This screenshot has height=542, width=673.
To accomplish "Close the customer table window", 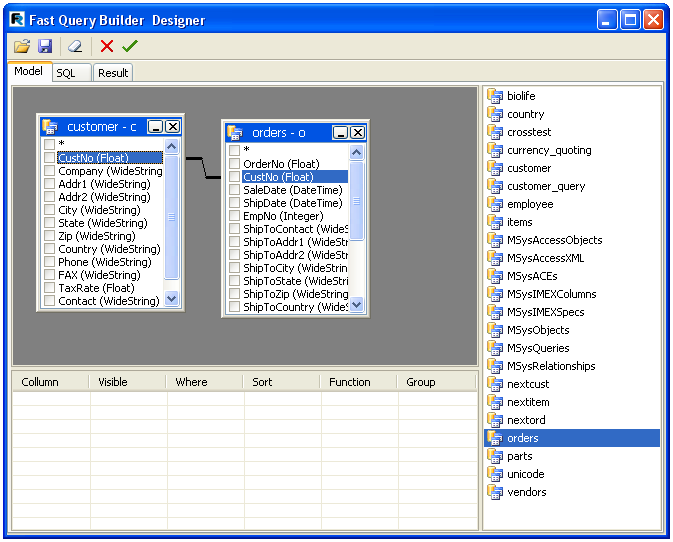I will (x=172, y=127).
